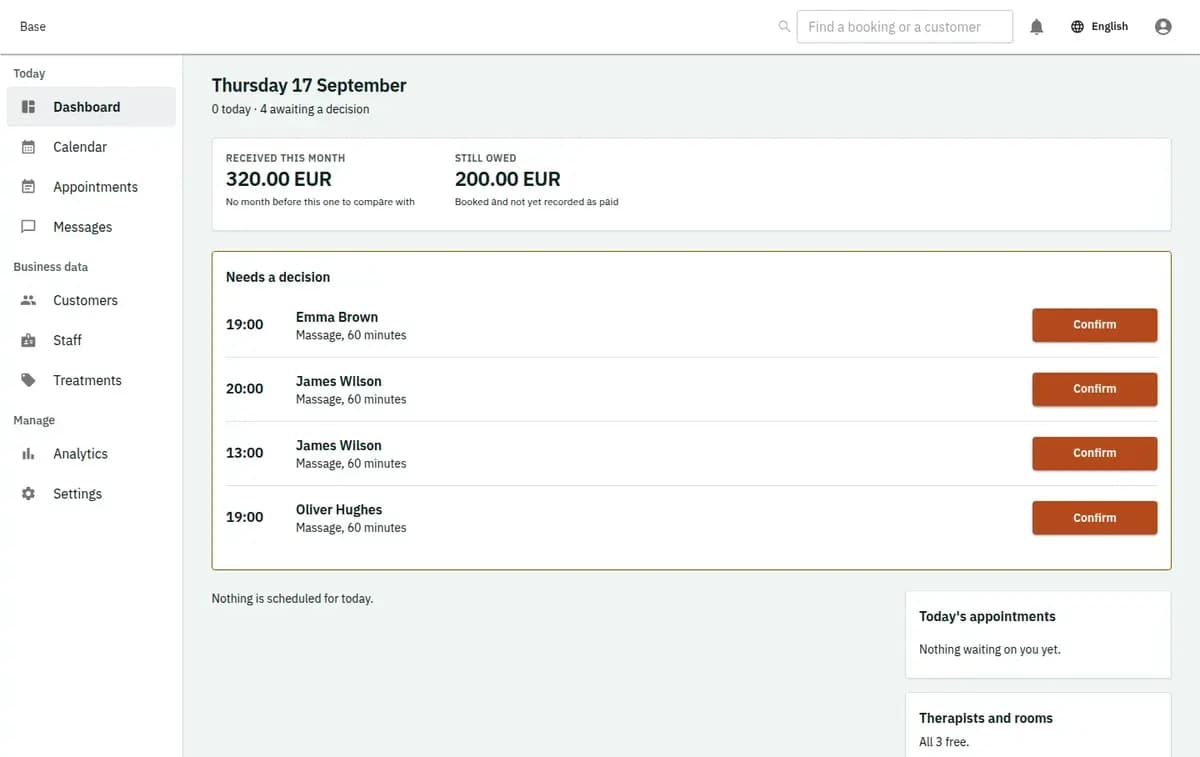Viewport: 1200px width, 757px height.
Task: Click the Dashboard grid icon in sidebar
Action: [x=28, y=107]
